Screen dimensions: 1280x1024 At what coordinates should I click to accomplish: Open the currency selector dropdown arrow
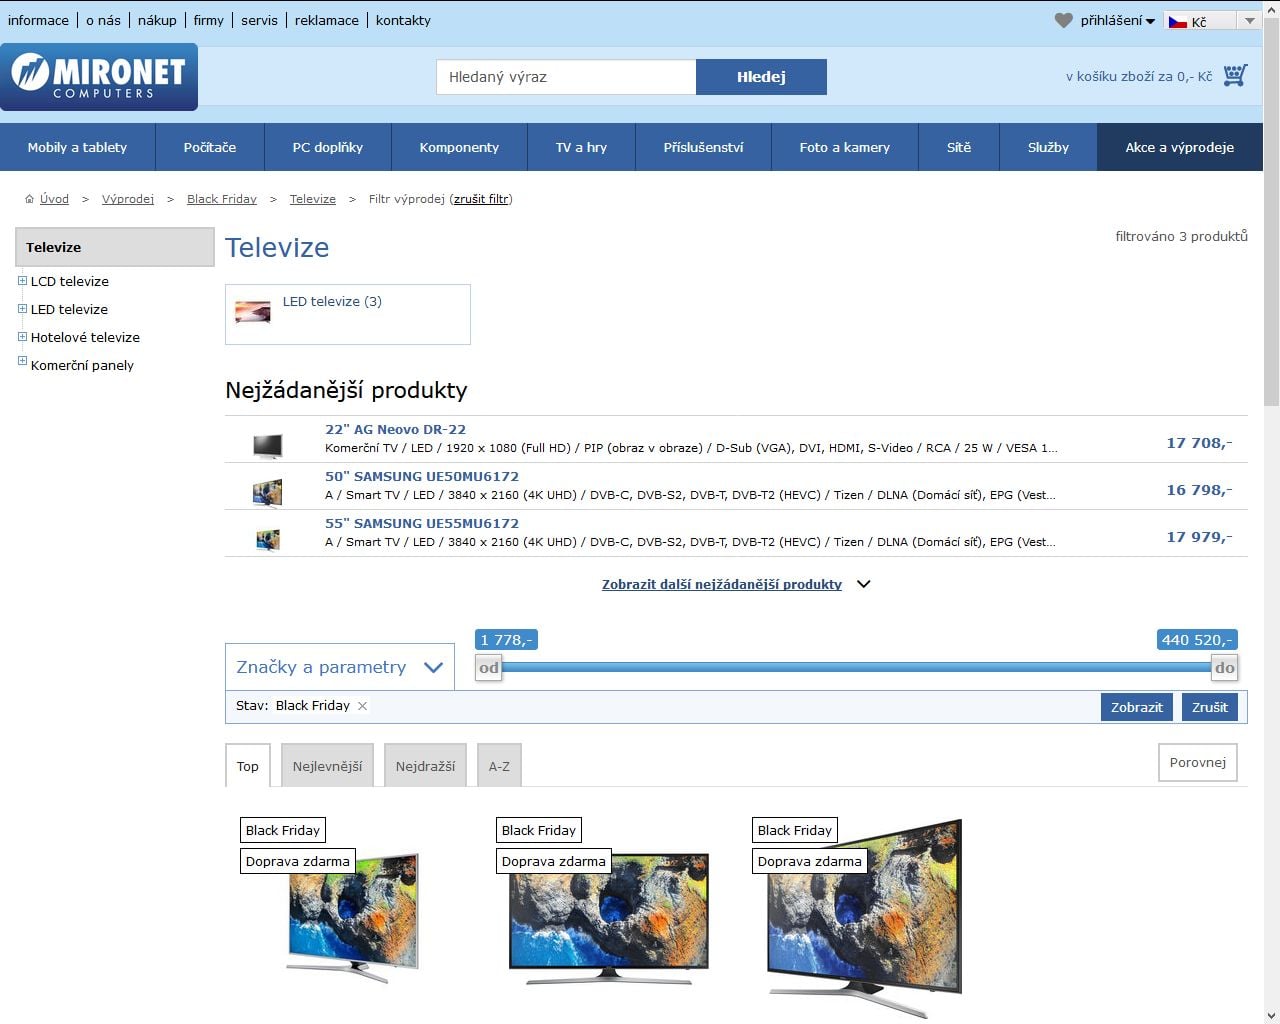click(x=1249, y=21)
